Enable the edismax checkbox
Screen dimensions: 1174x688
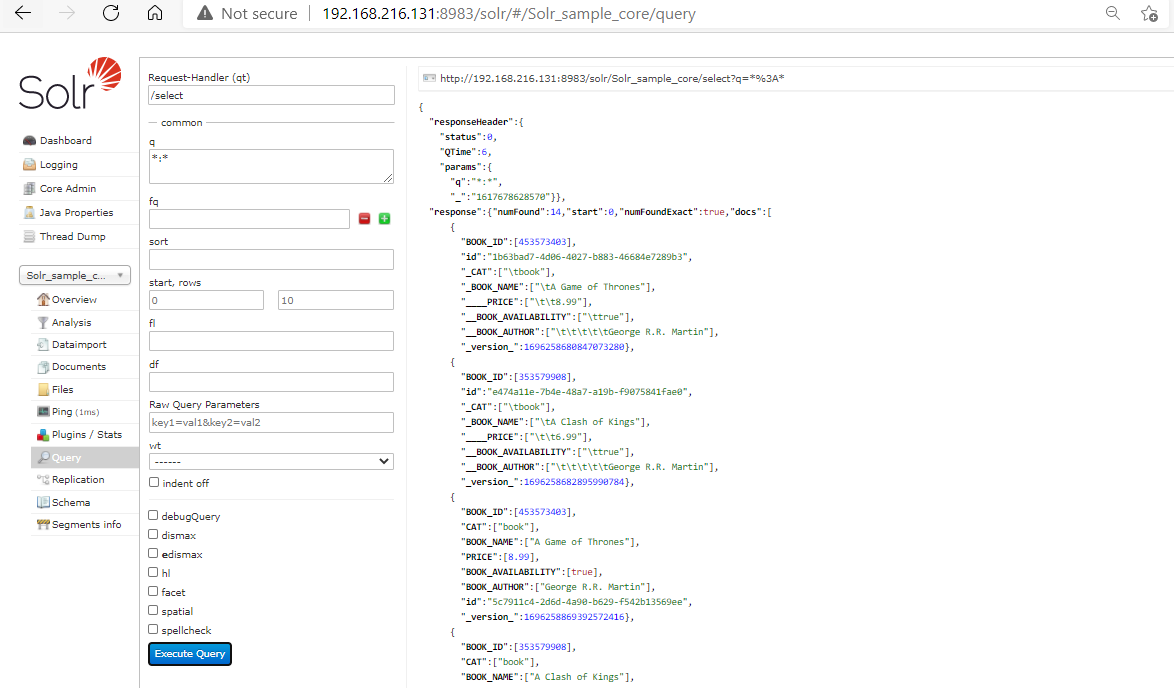coord(153,553)
